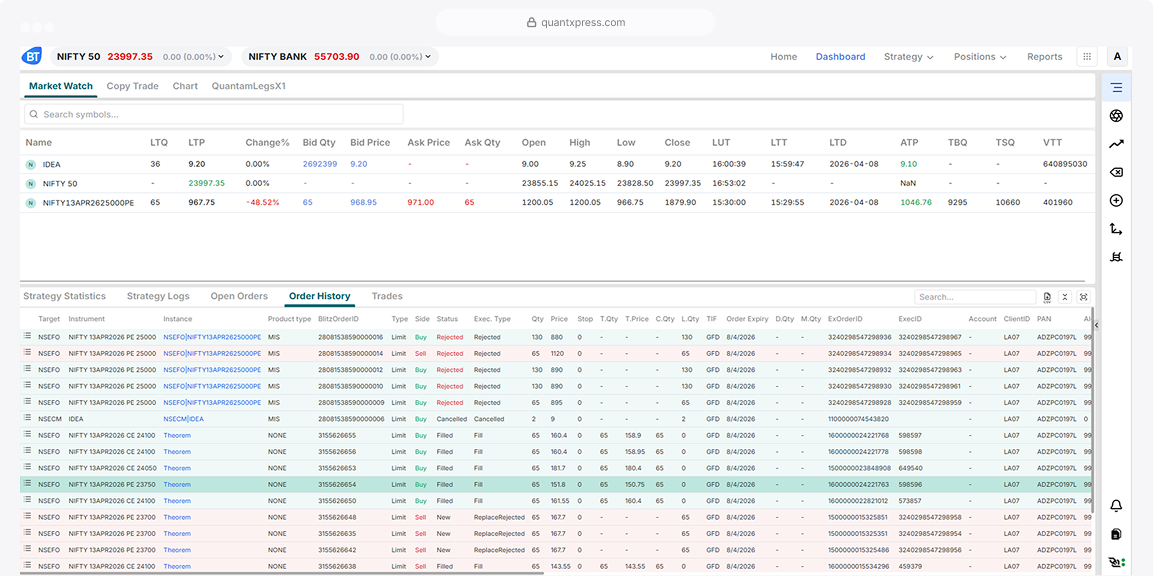Focus the order history Search field

(x=975, y=297)
